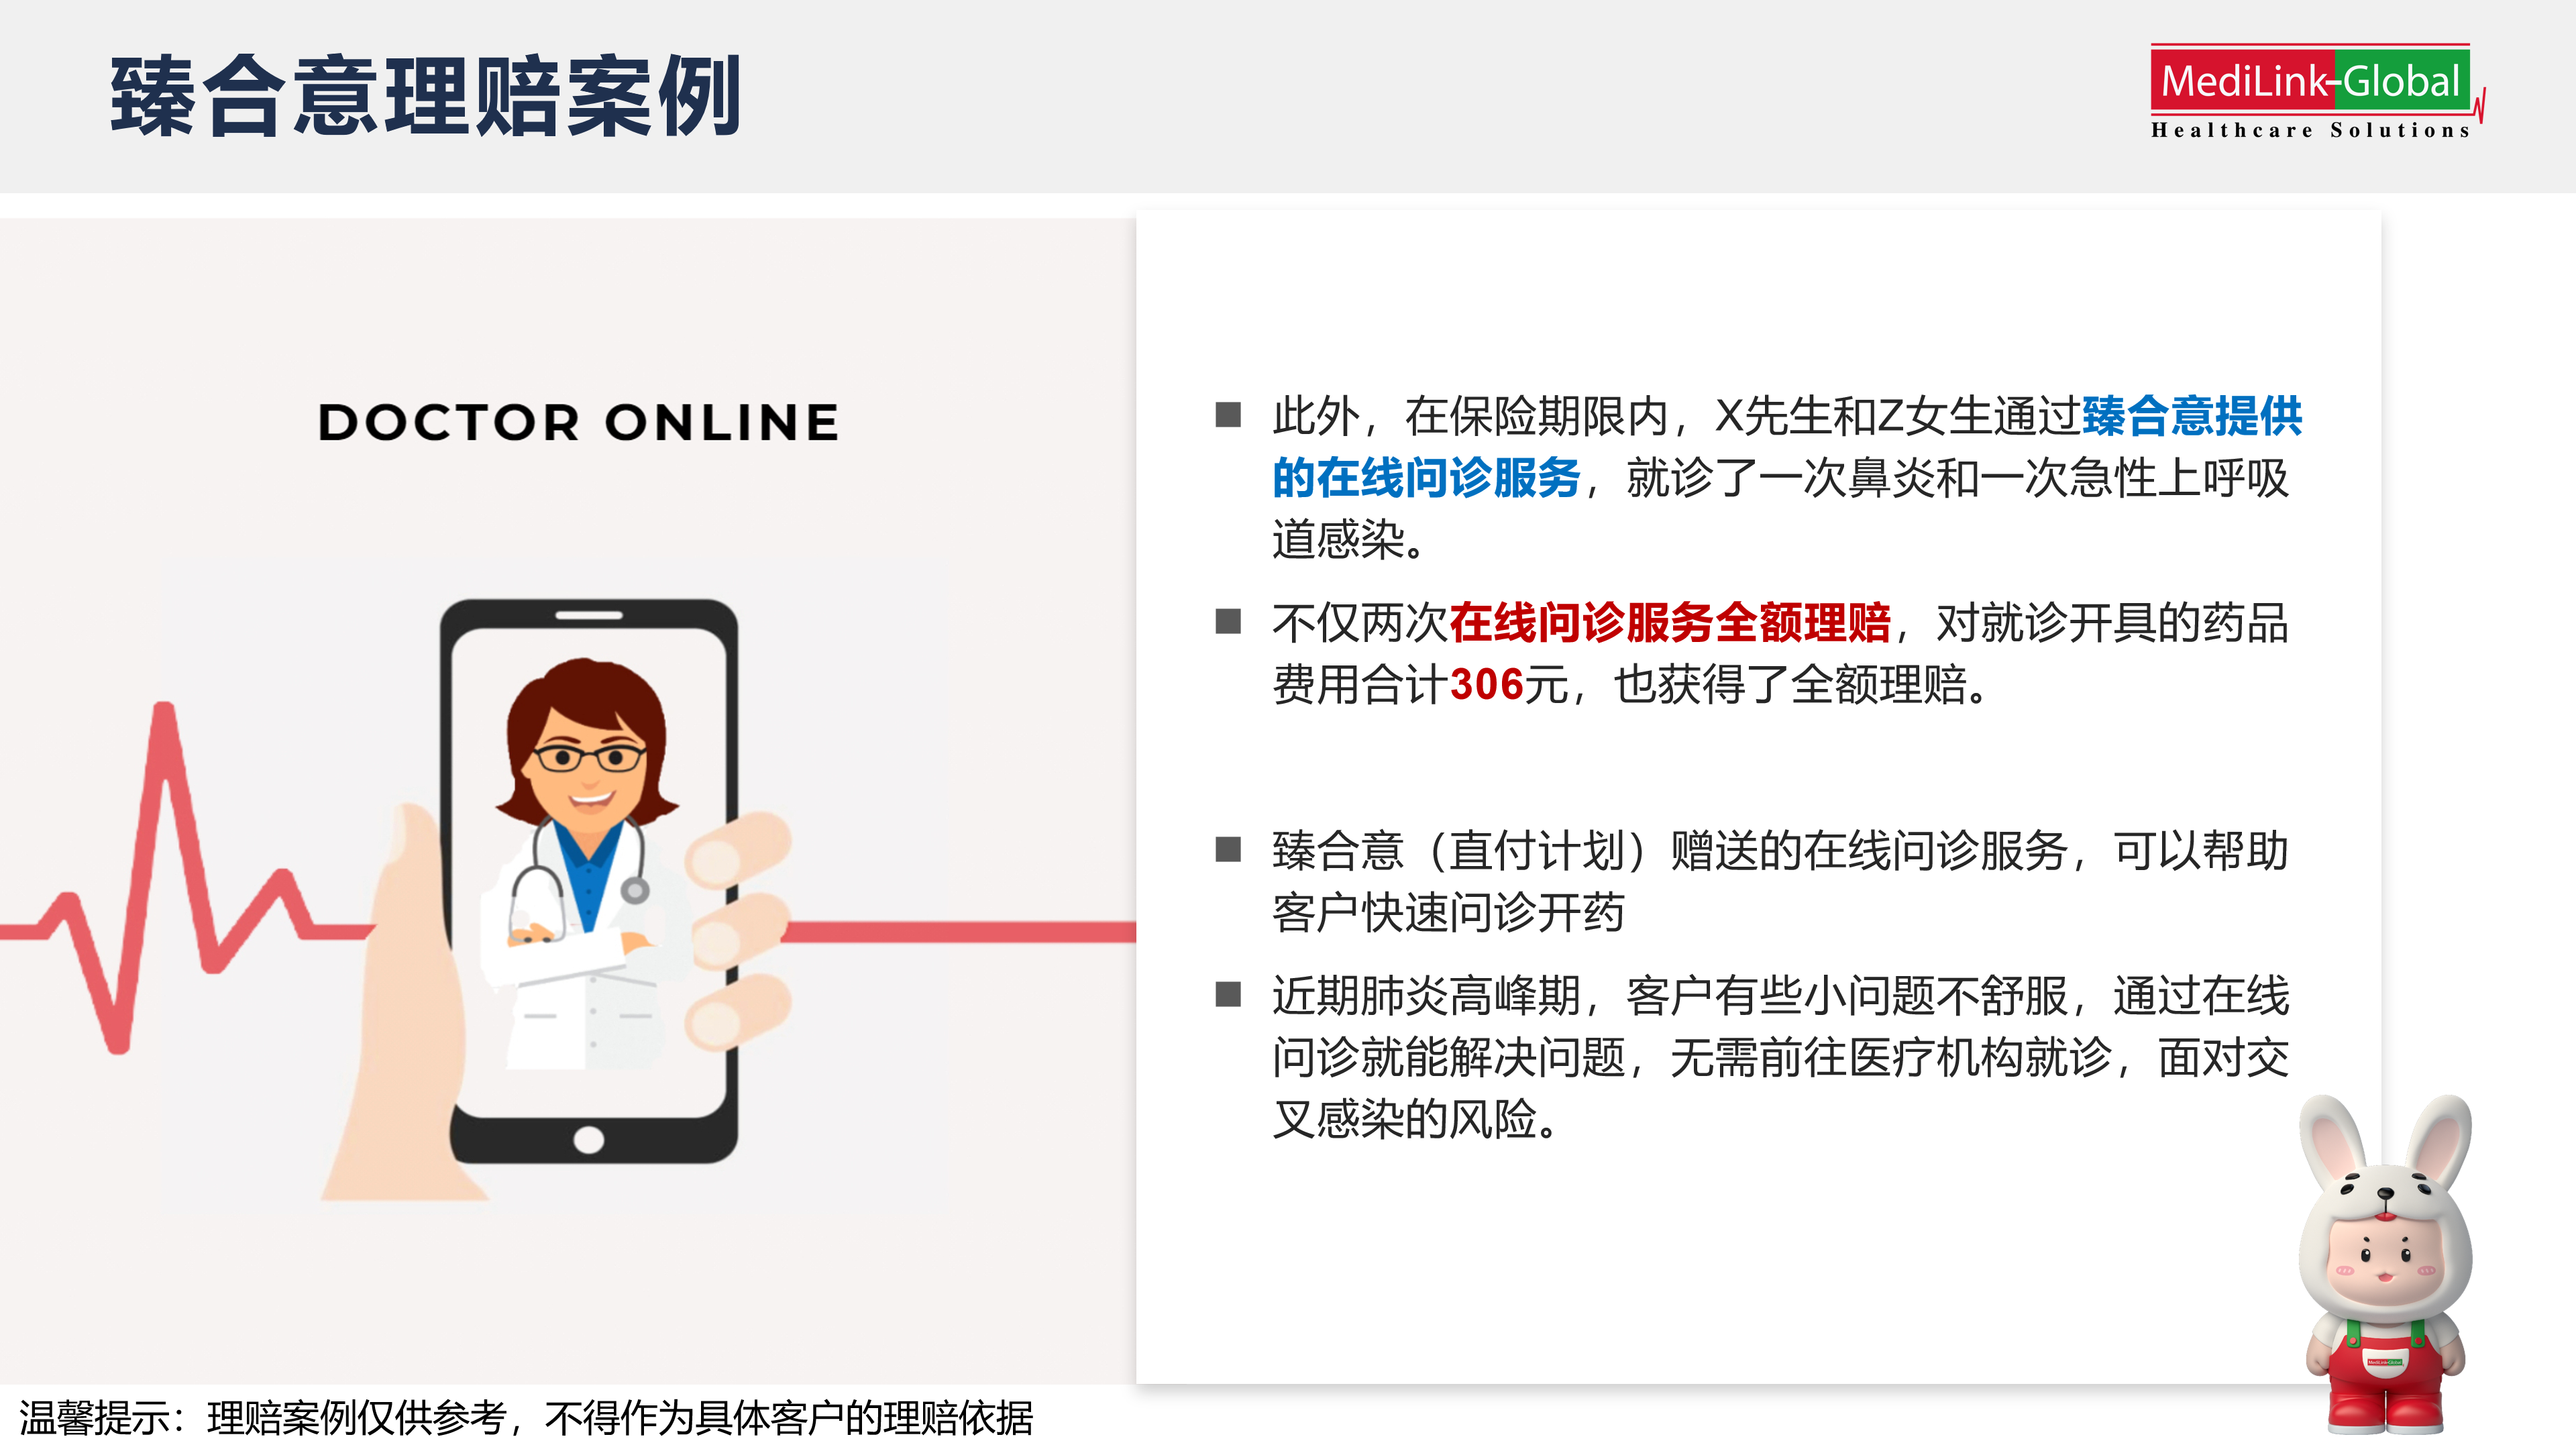Viewport: 2576px width, 1449px height.
Task: Click the phone speaker slot at top
Action: tap(589, 615)
